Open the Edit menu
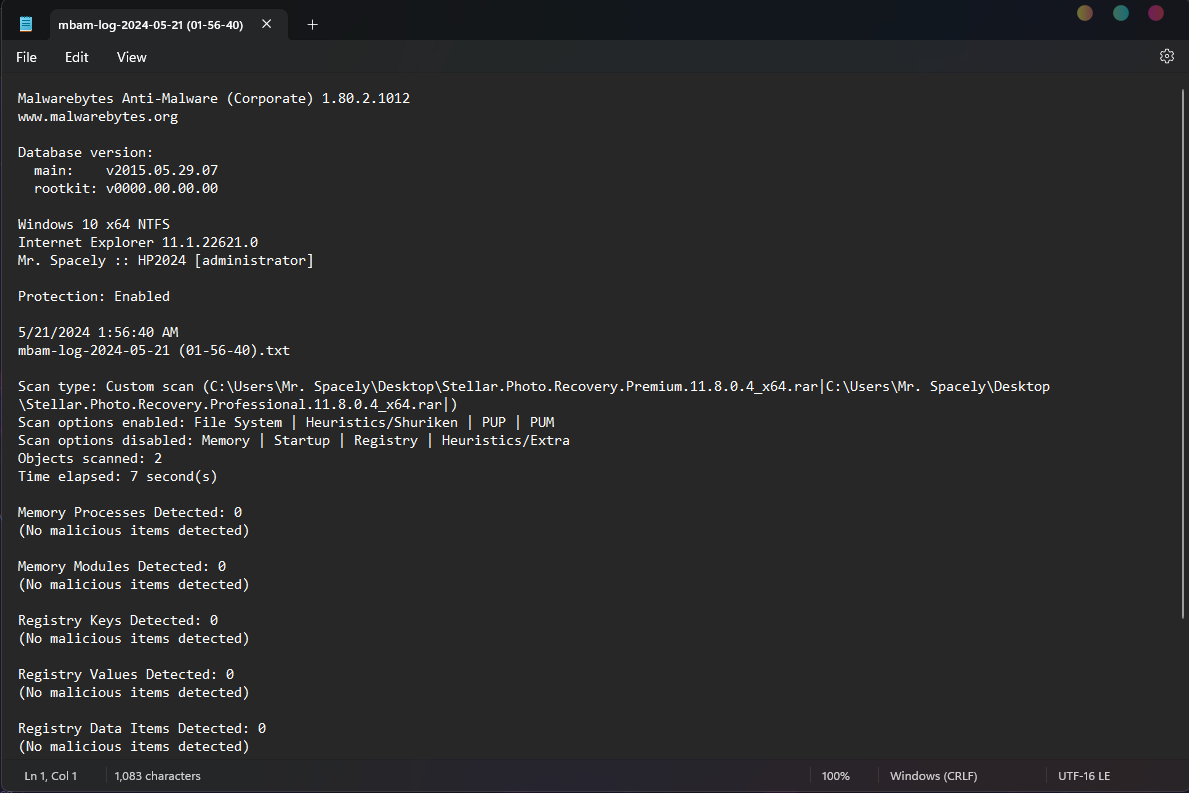 click(77, 58)
